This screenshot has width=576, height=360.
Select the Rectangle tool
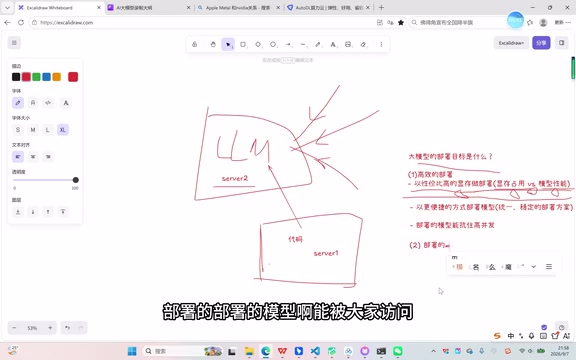243,44
